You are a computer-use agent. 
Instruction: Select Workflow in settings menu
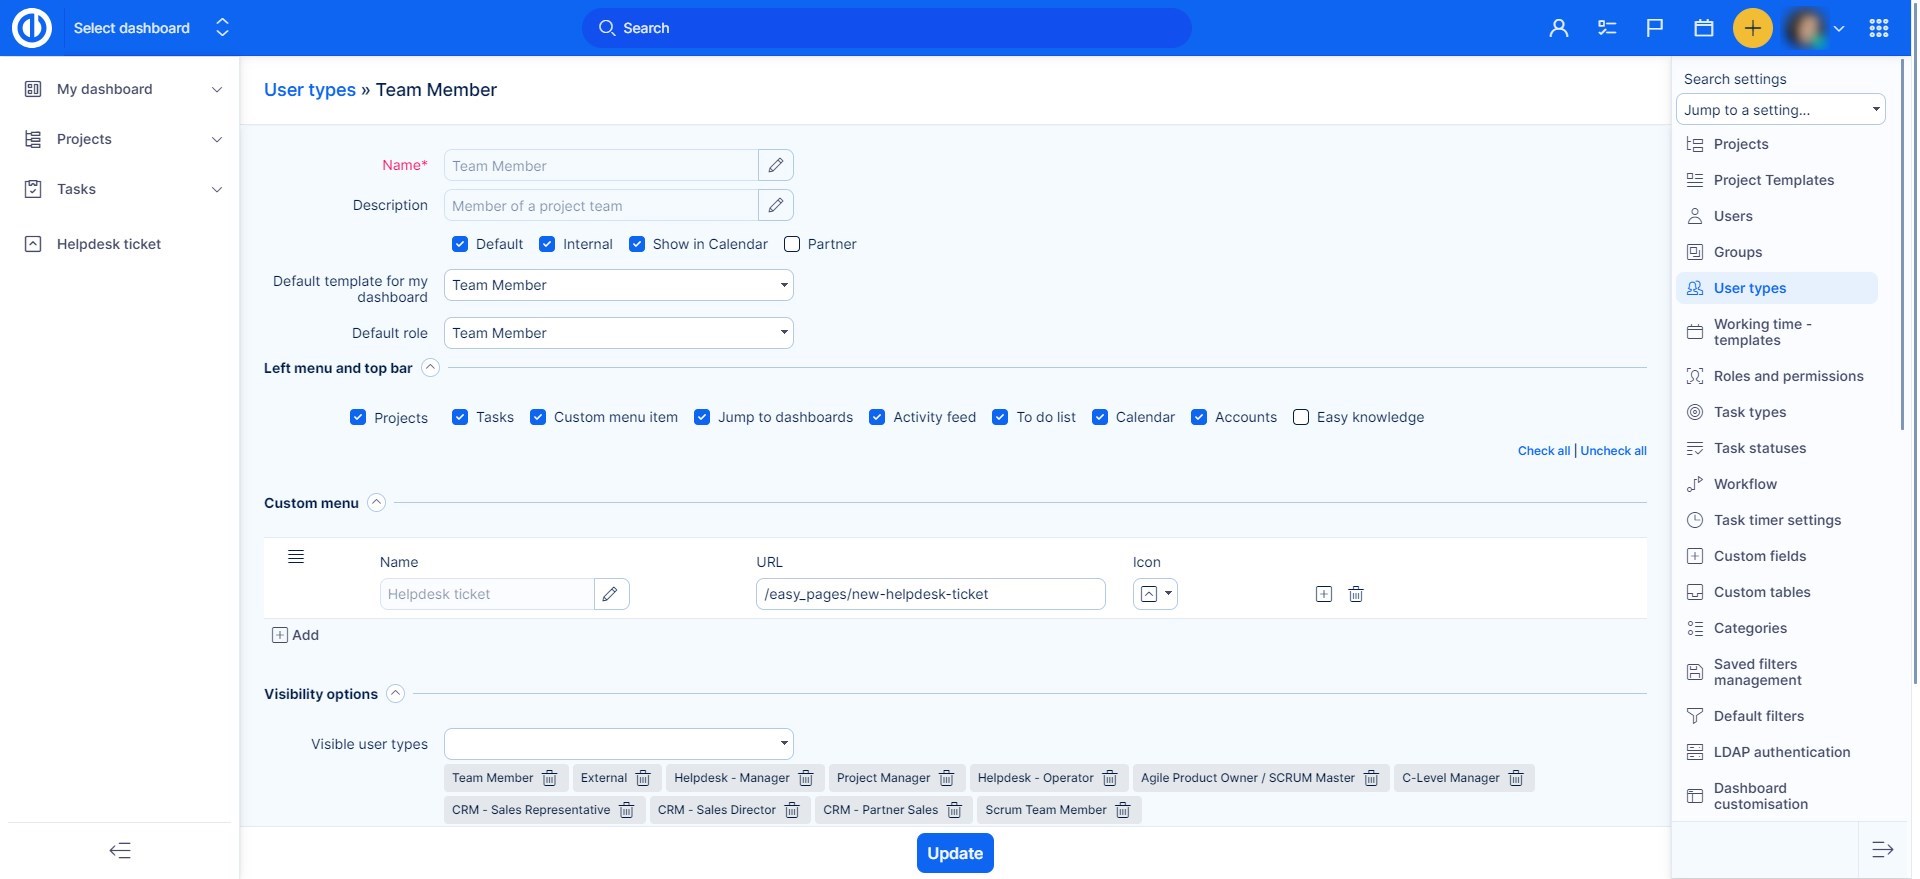point(1745,484)
